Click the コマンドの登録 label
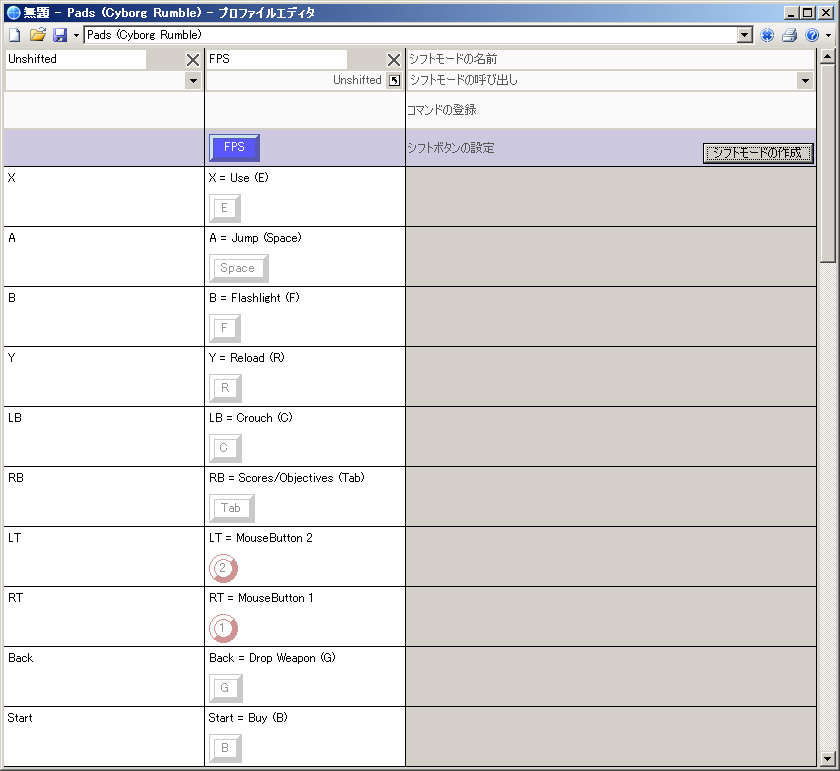840x771 pixels. [x=441, y=110]
